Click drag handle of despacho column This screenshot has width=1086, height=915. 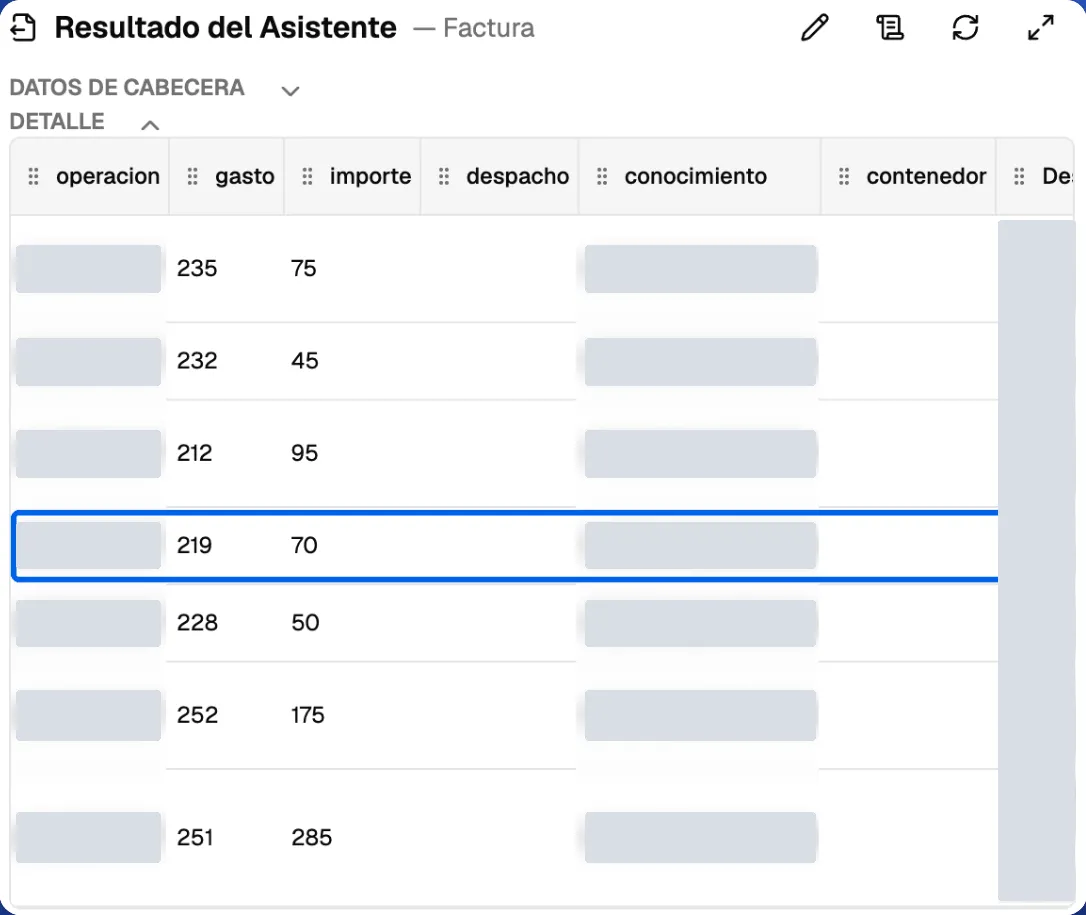click(x=444, y=177)
